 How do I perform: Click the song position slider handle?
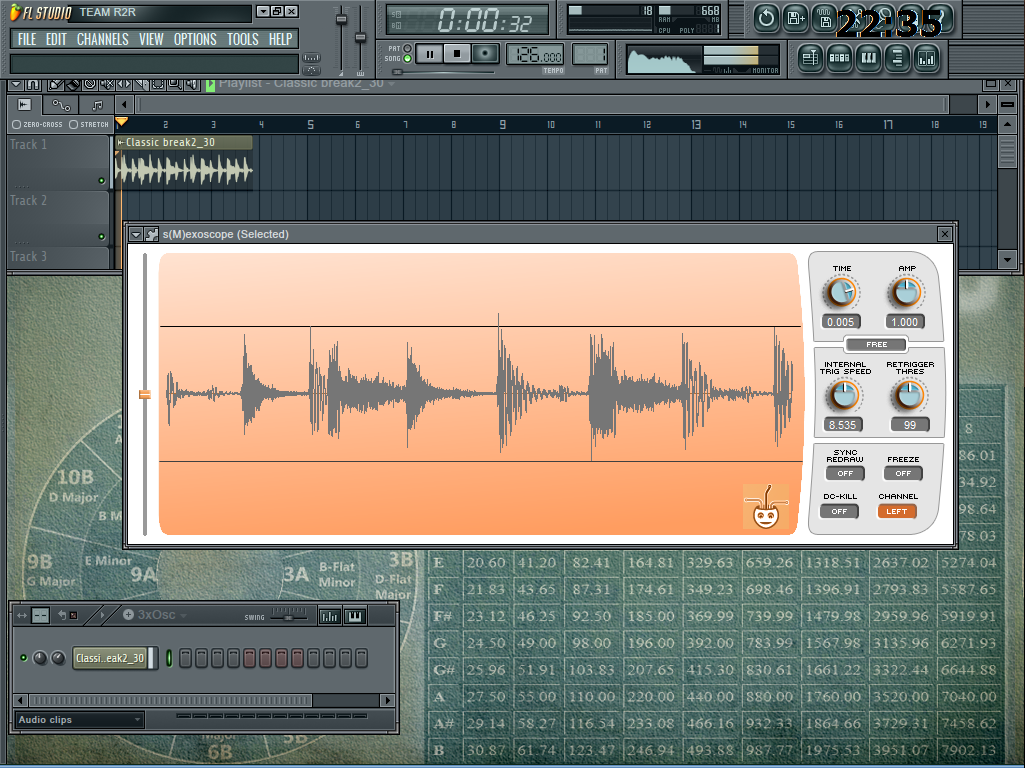[x=396, y=72]
